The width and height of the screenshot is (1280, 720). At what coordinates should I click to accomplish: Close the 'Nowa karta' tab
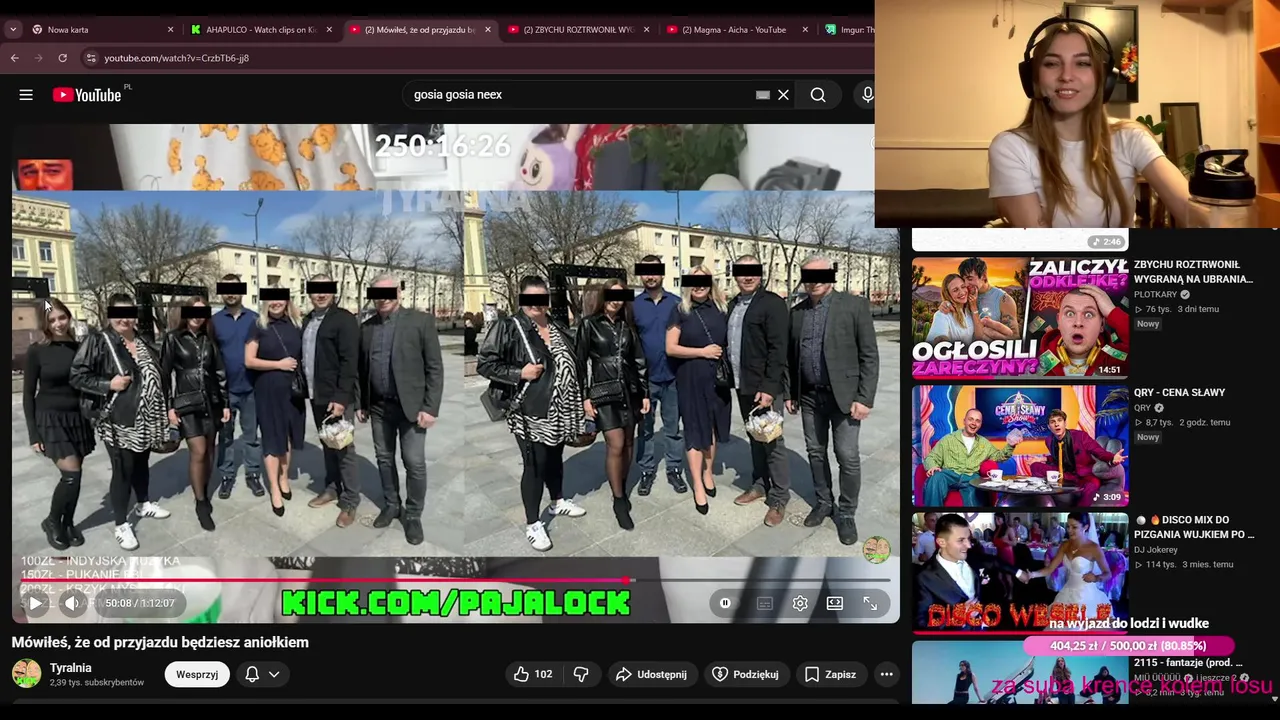coord(170,30)
